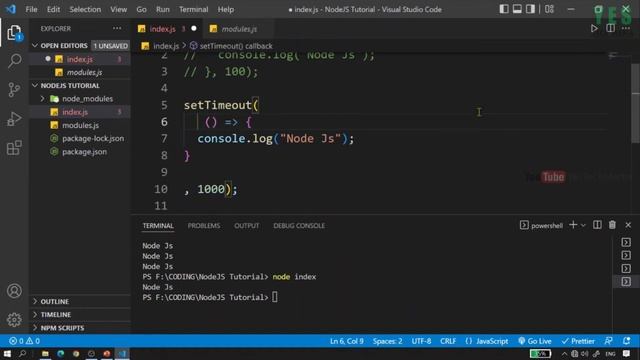Change indentation via Spaces: 2
The width and height of the screenshot is (640, 360).
click(387, 341)
